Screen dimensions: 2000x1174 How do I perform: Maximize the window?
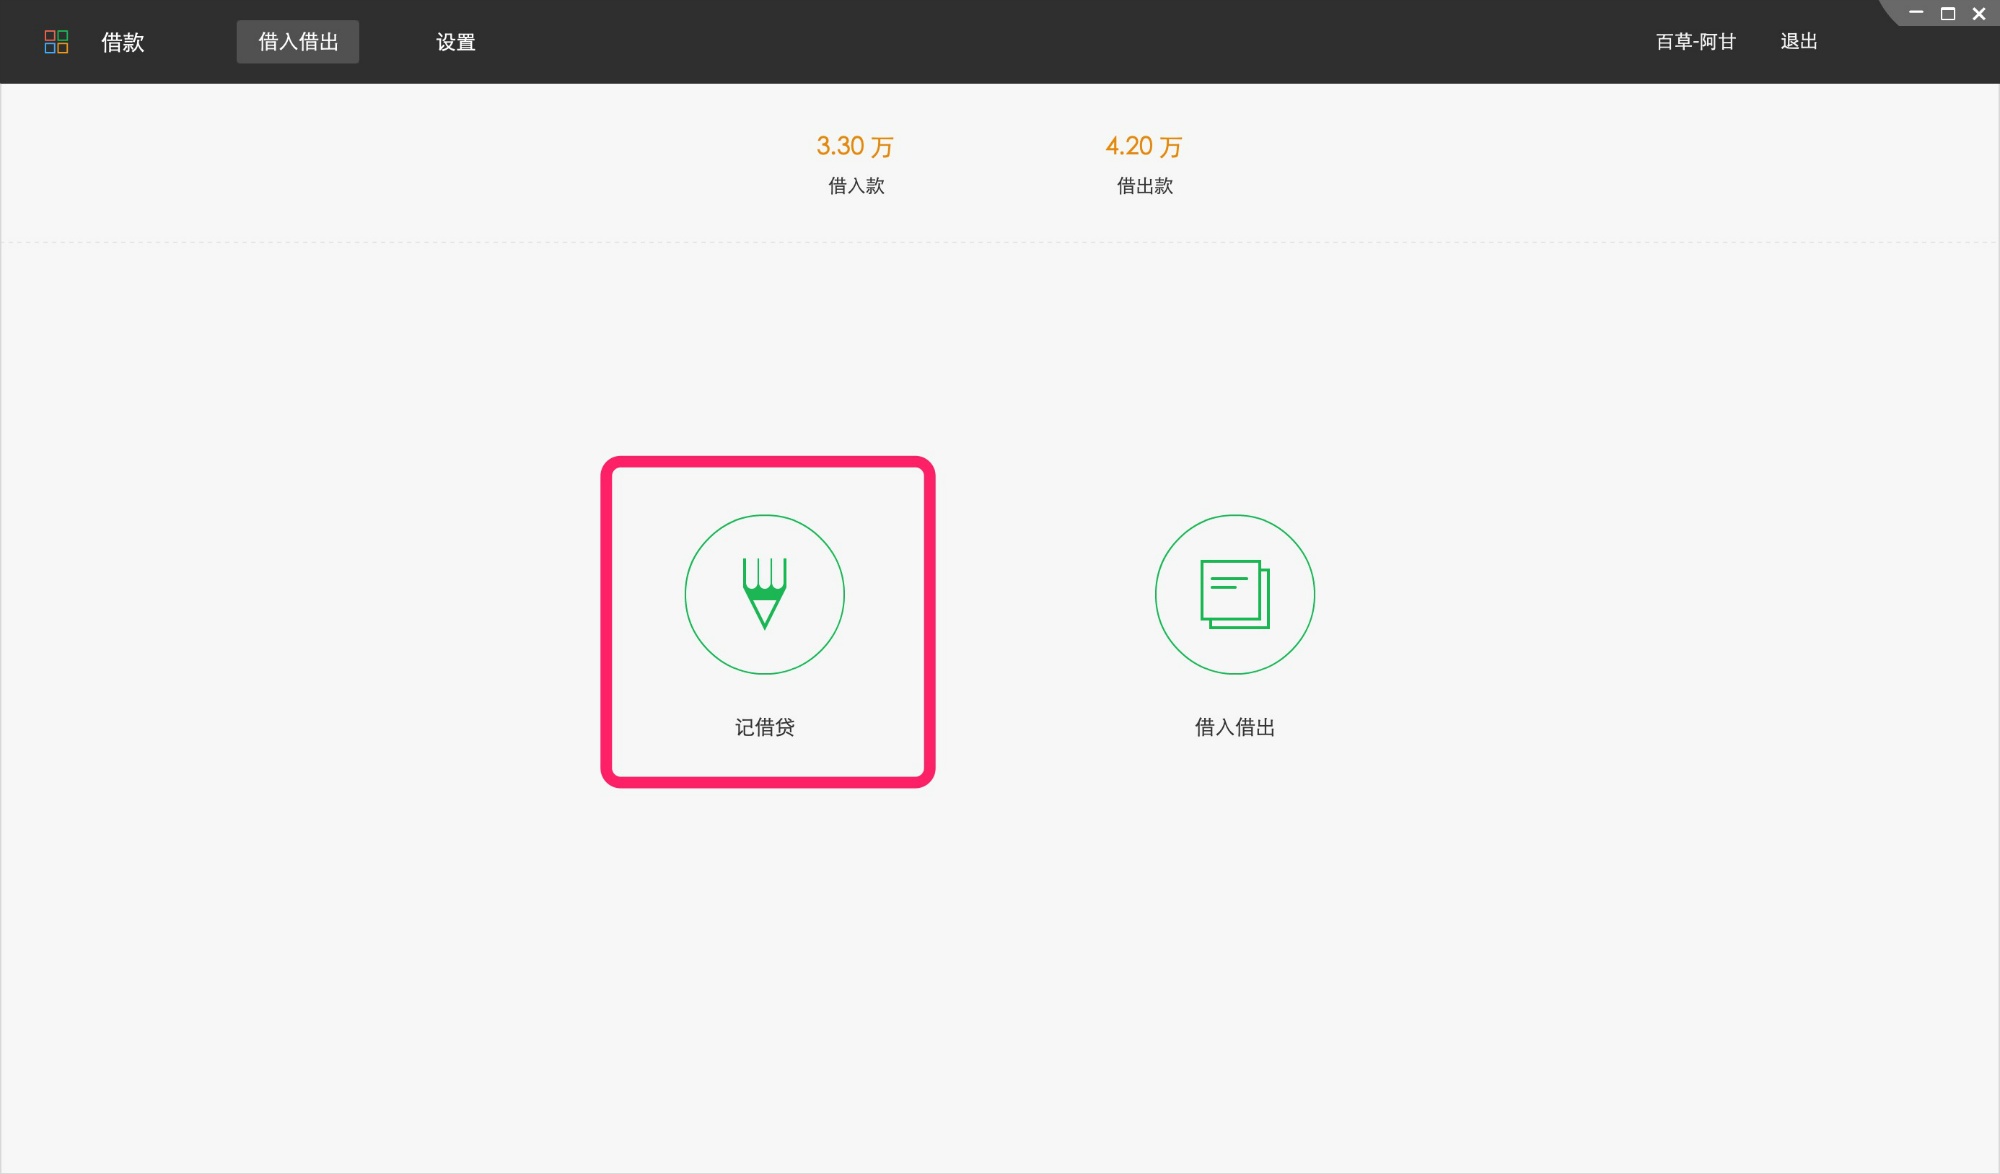click(x=1948, y=13)
